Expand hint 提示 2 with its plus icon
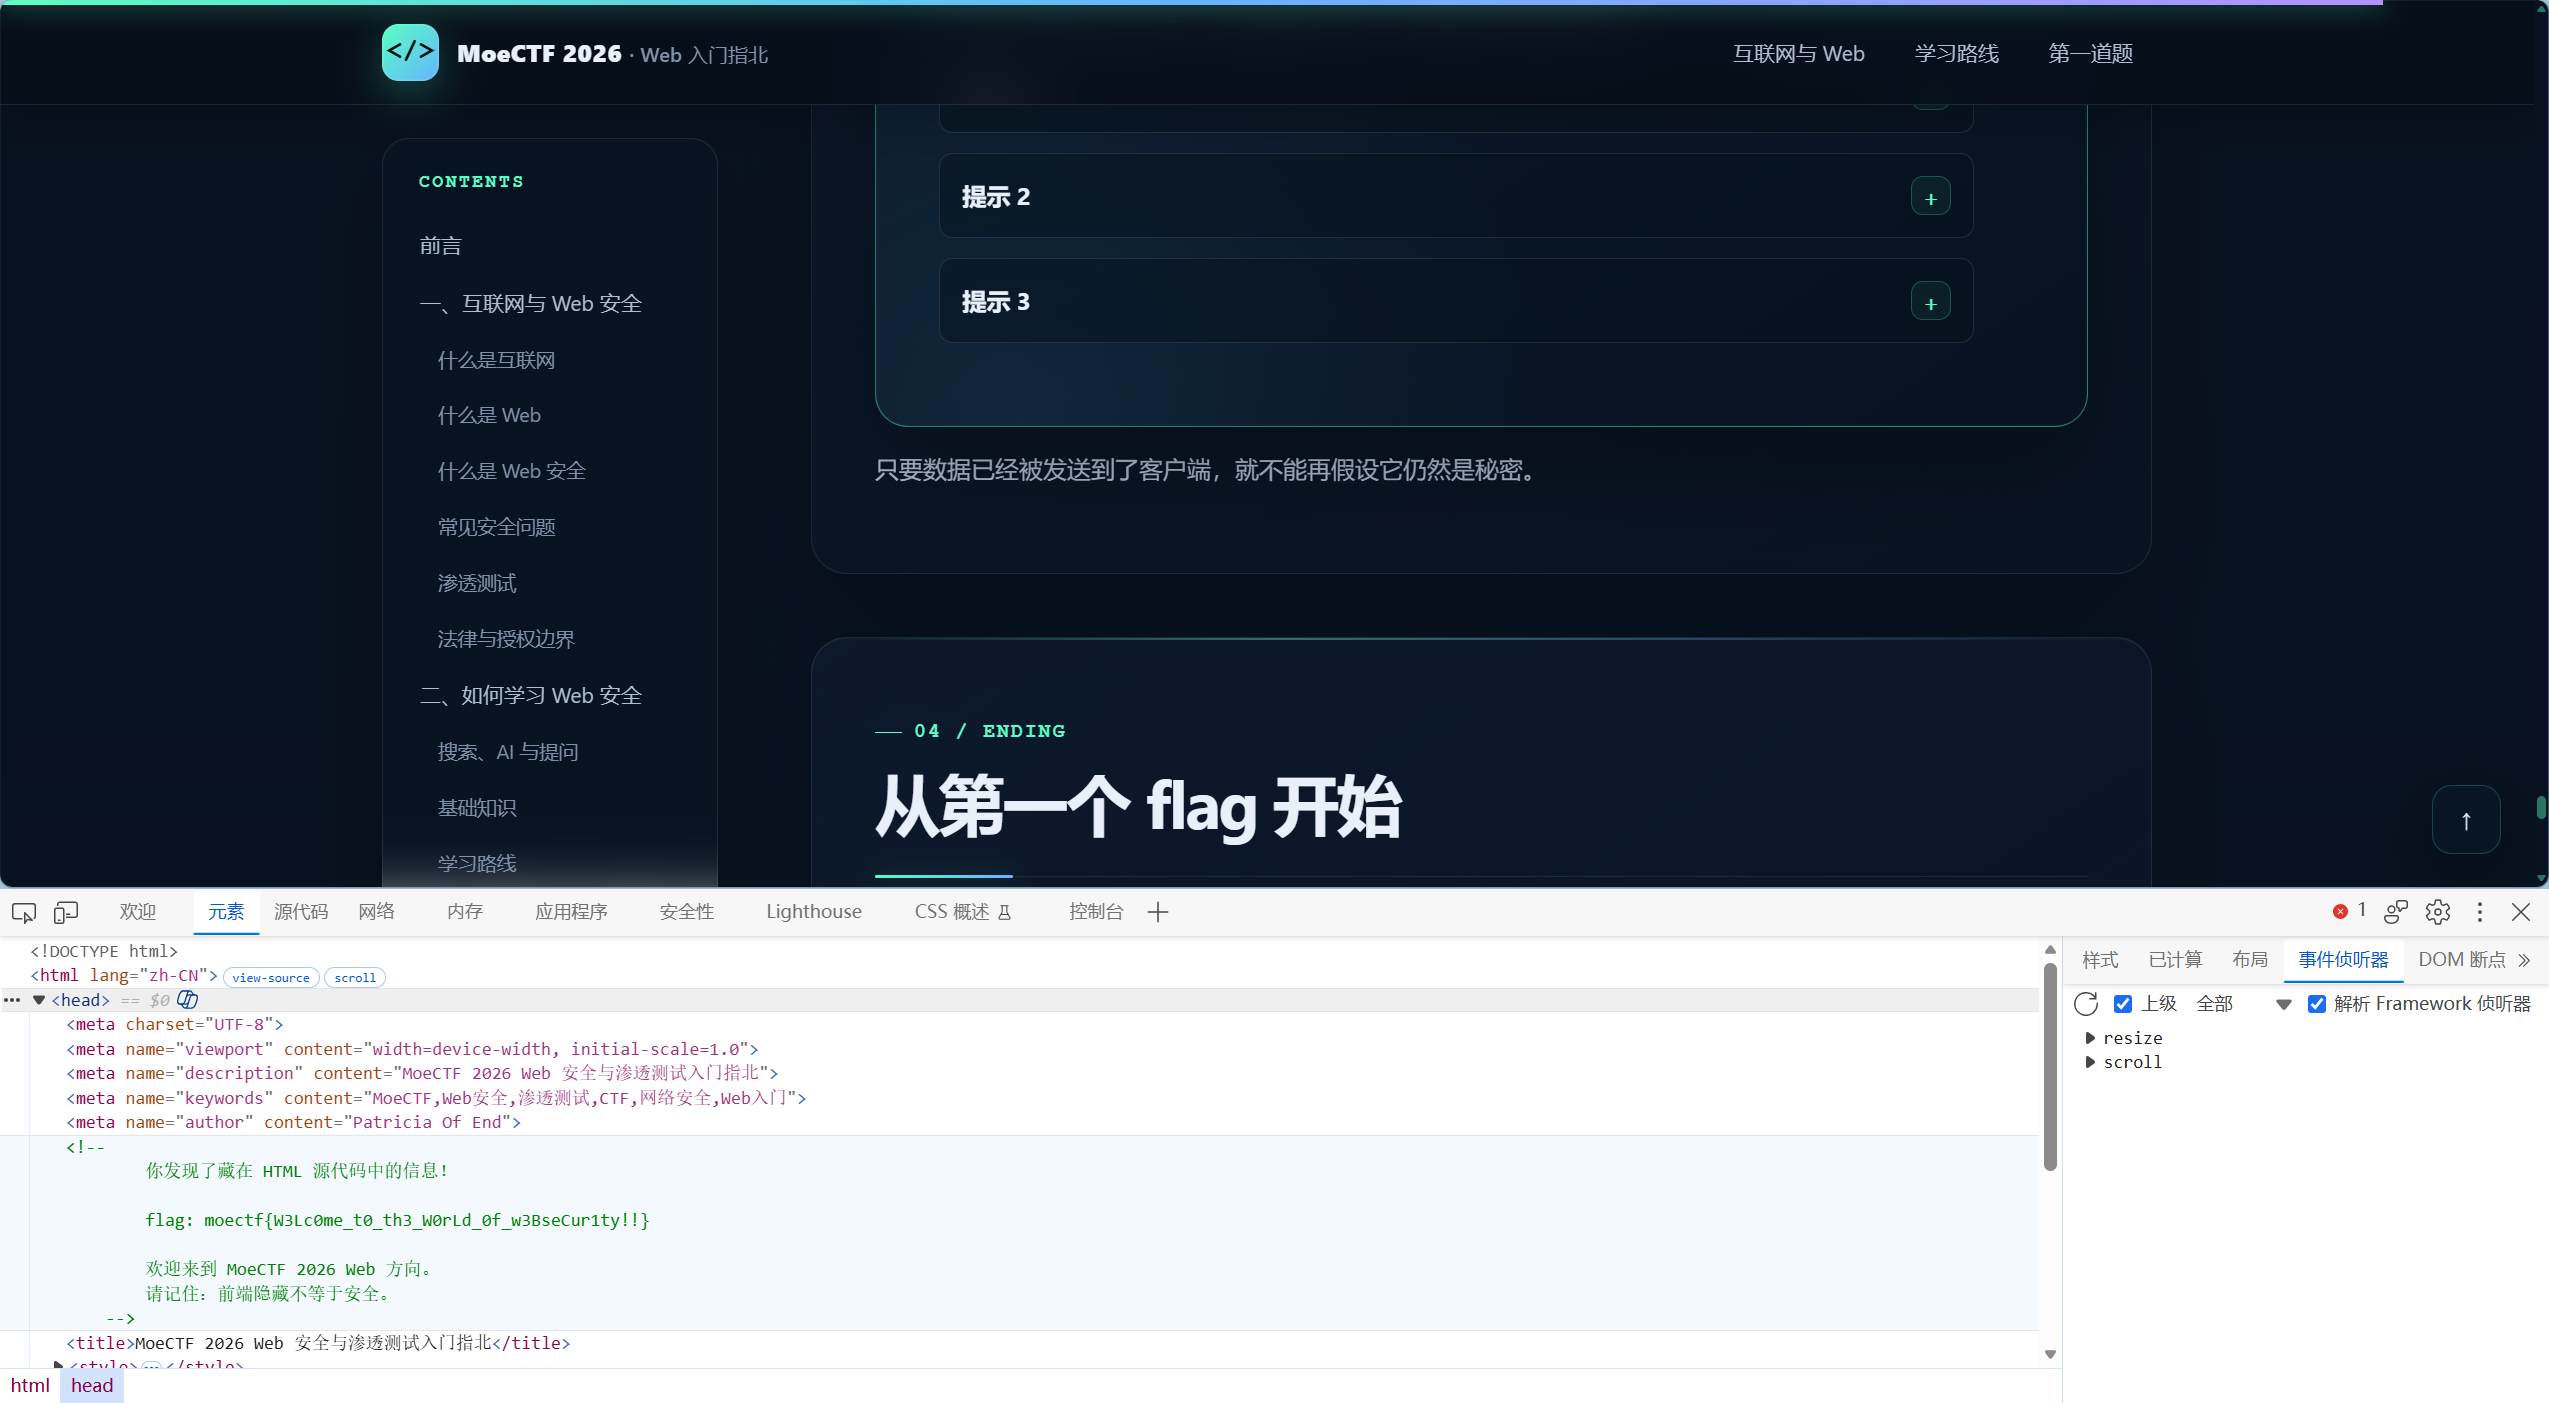 coord(1931,197)
